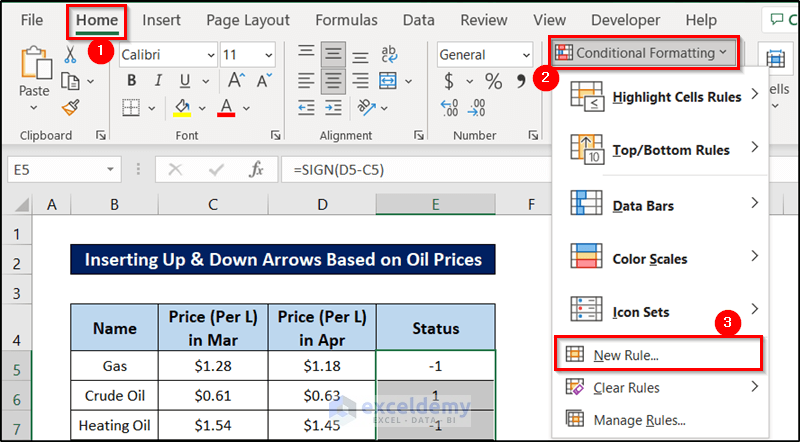
Task: Switch to the Data tab
Action: point(419,20)
